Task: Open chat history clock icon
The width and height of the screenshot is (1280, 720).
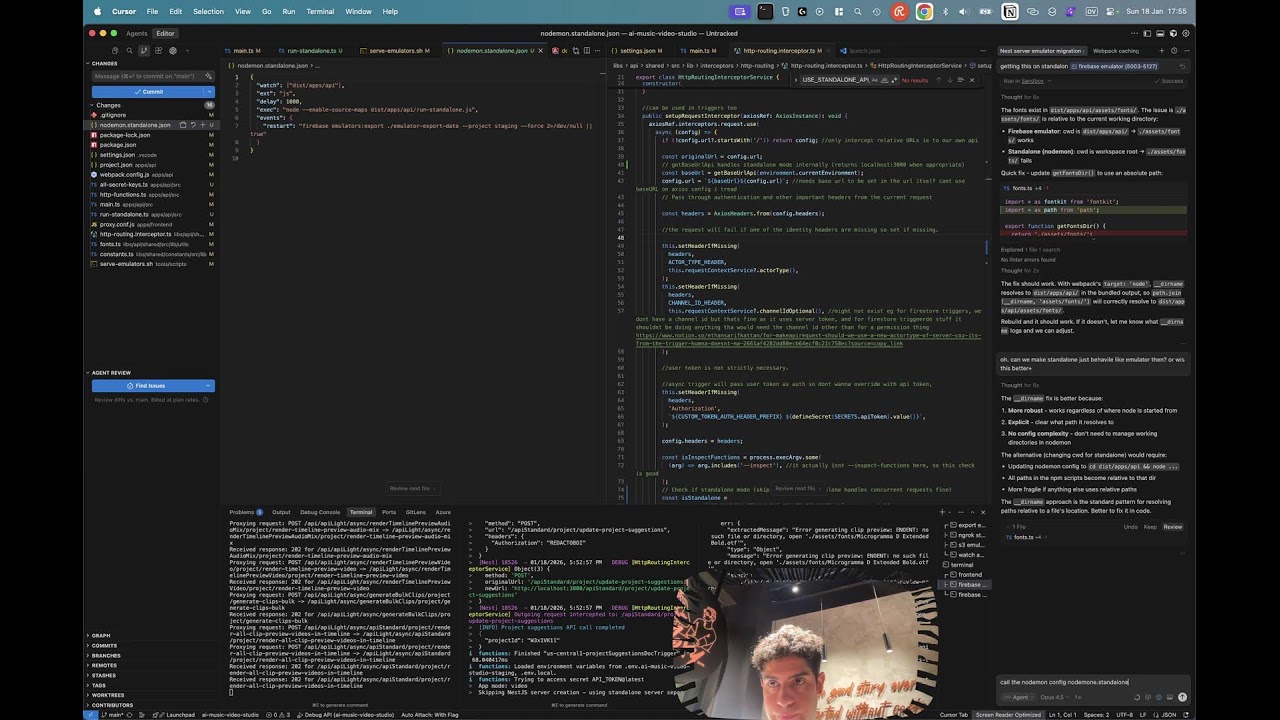Action: pyautogui.click(x=1174, y=51)
